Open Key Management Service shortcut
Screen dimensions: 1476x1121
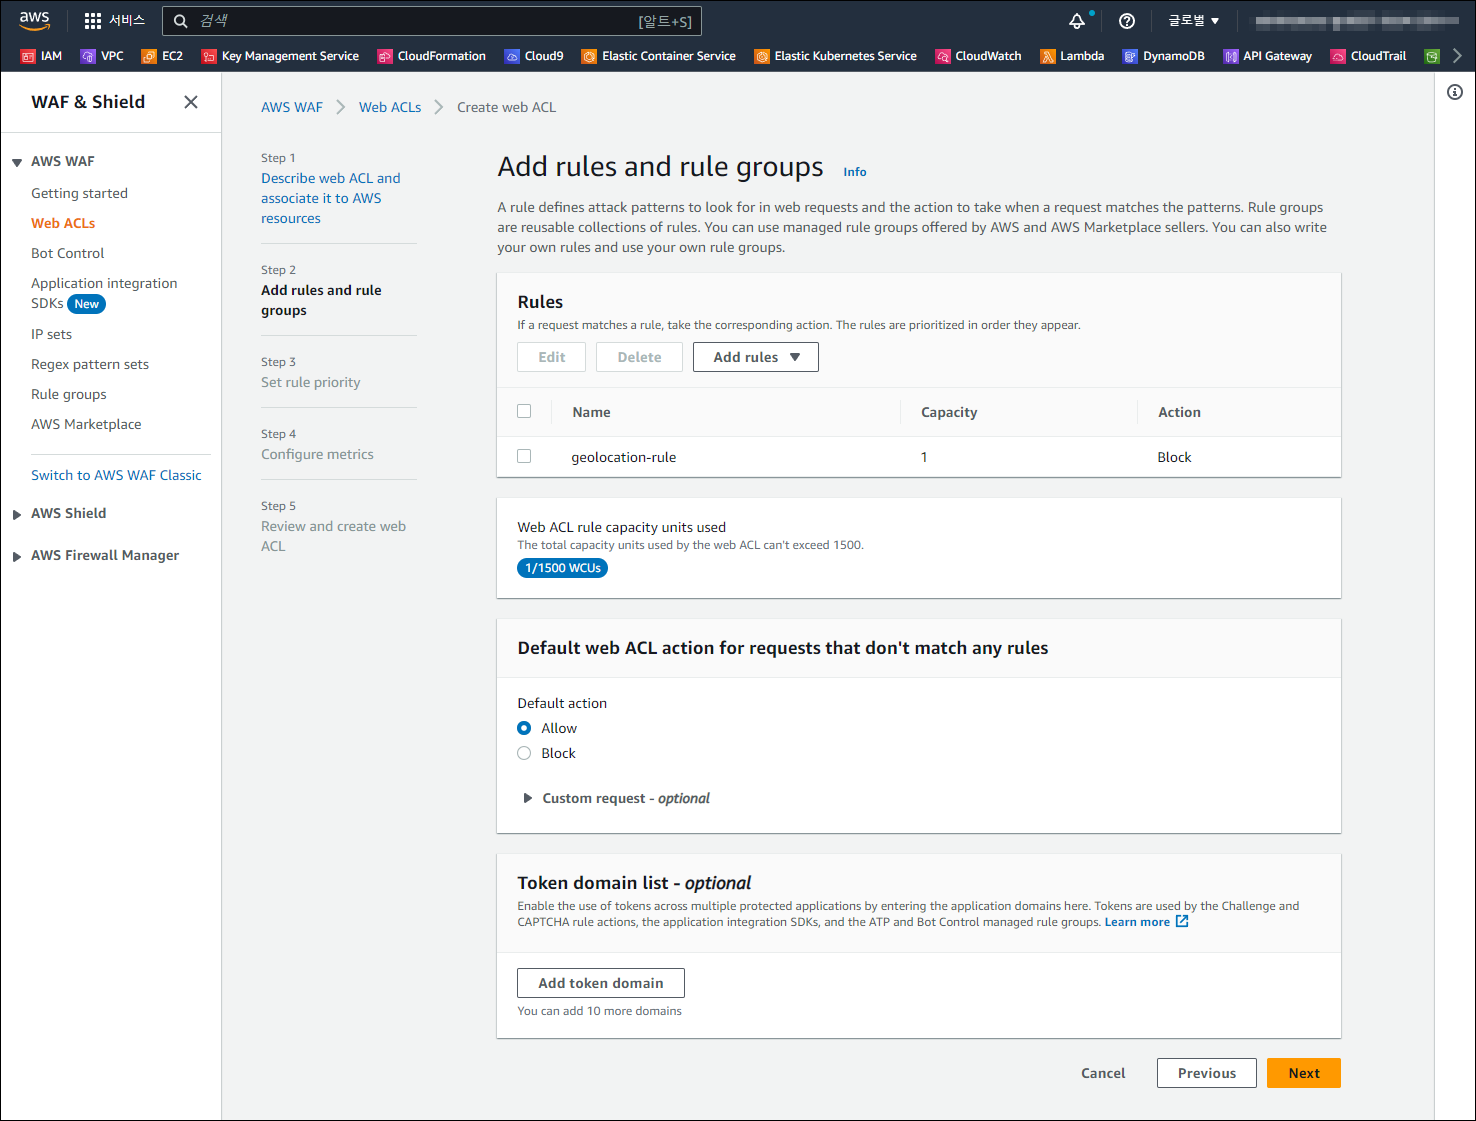click(x=280, y=56)
